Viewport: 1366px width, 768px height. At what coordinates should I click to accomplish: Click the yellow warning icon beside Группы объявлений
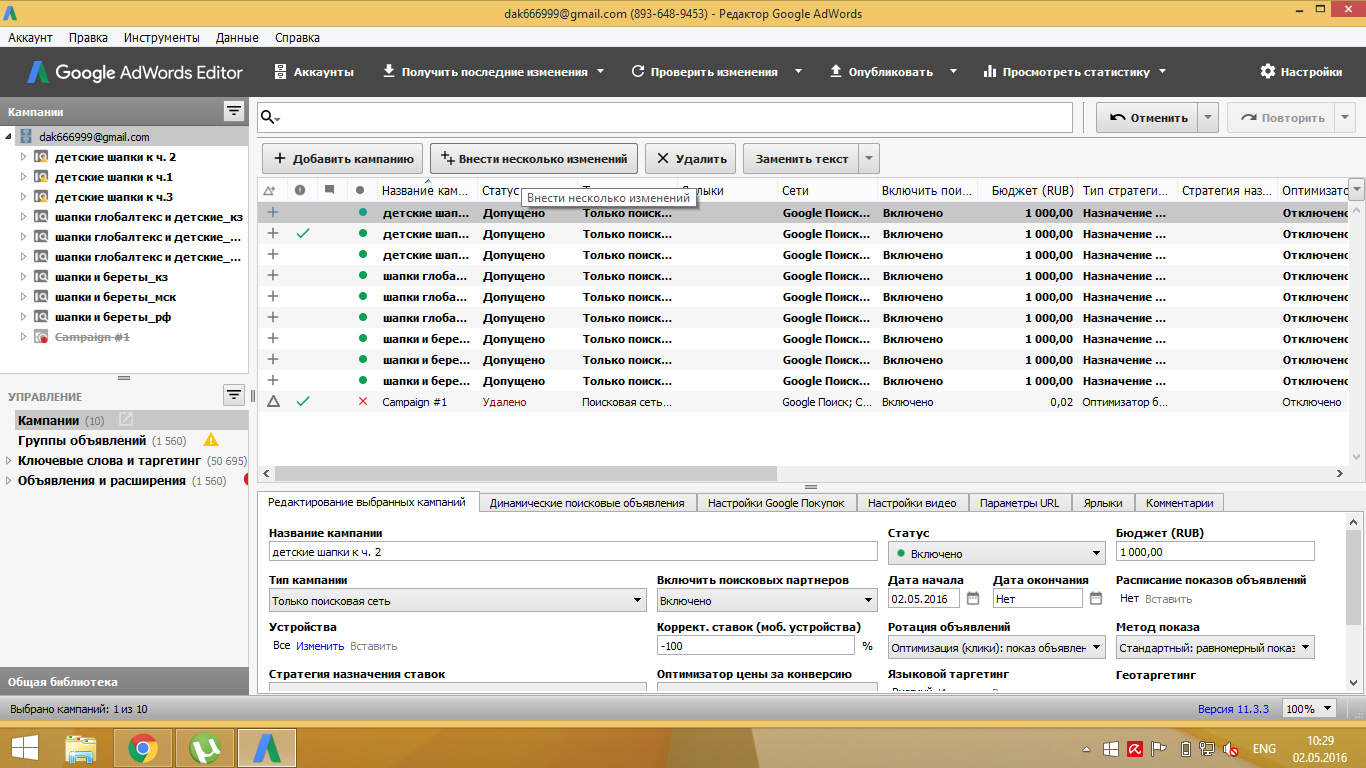pos(211,440)
